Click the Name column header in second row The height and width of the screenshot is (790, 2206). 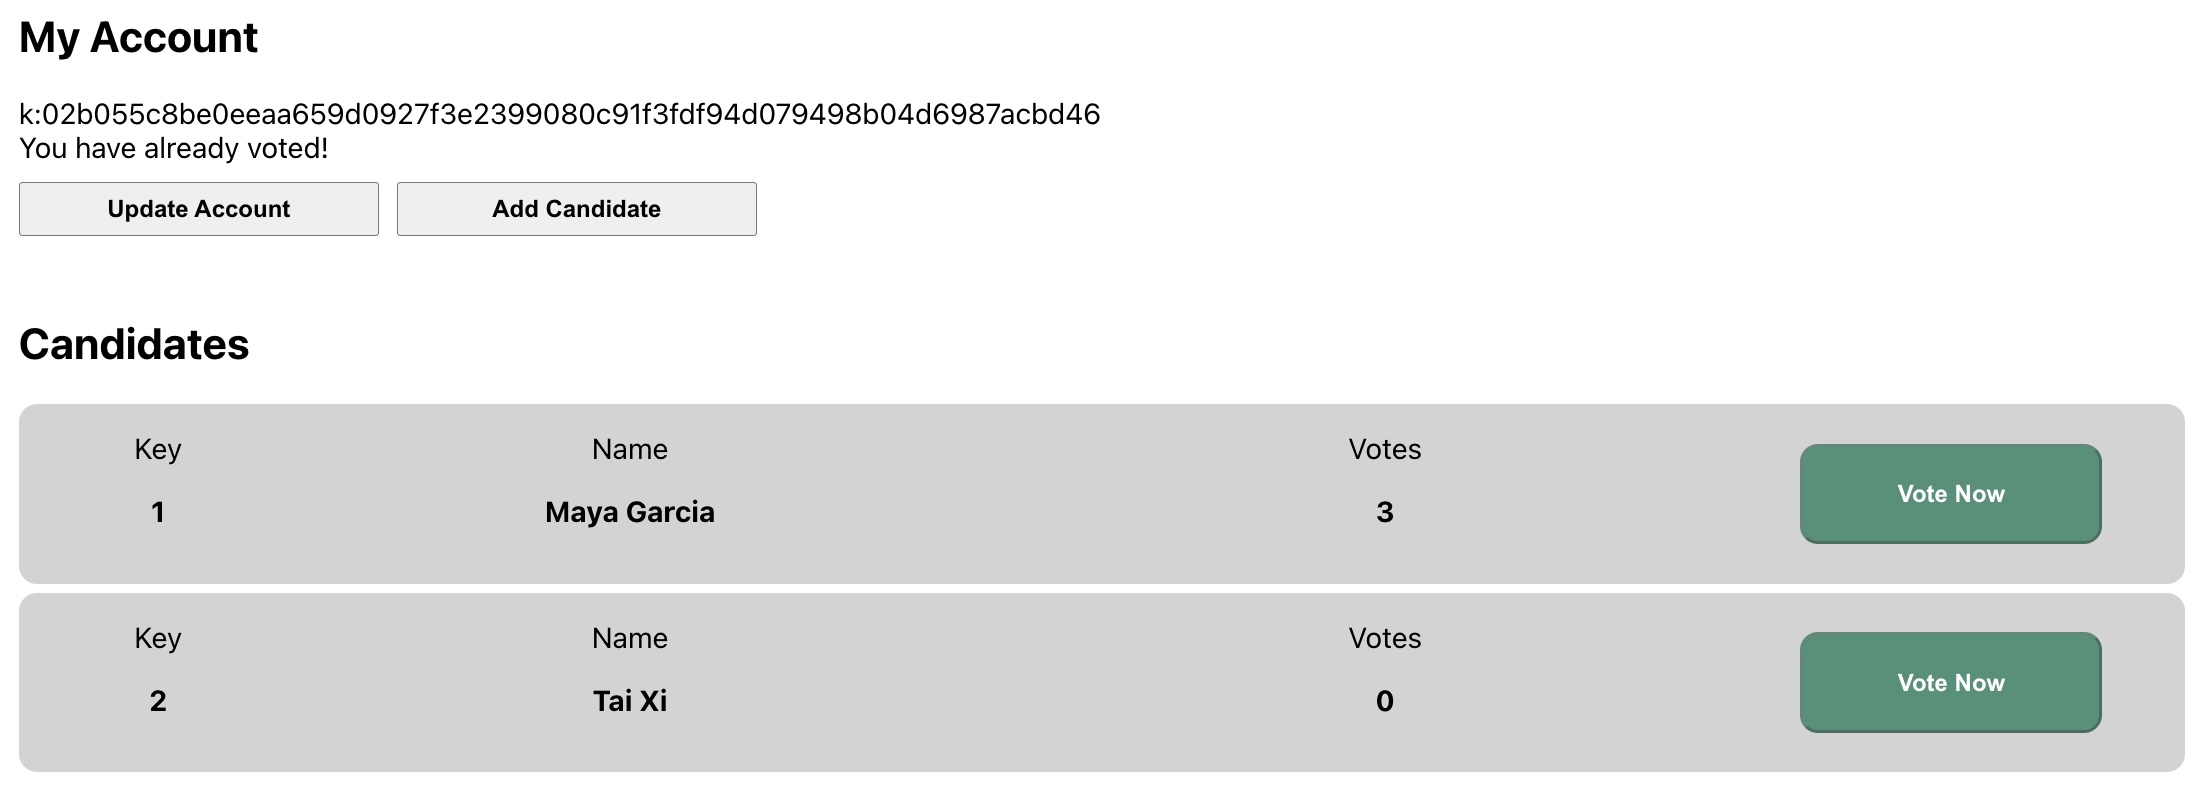(x=628, y=638)
